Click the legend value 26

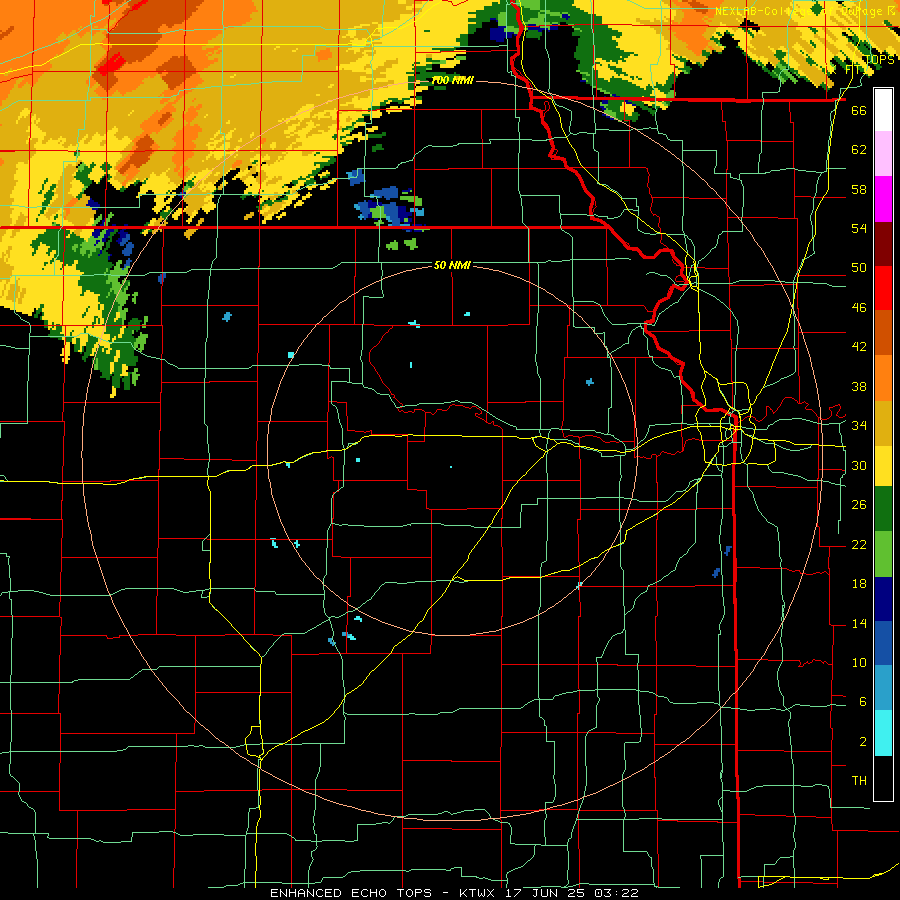click(x=859, y=505)
